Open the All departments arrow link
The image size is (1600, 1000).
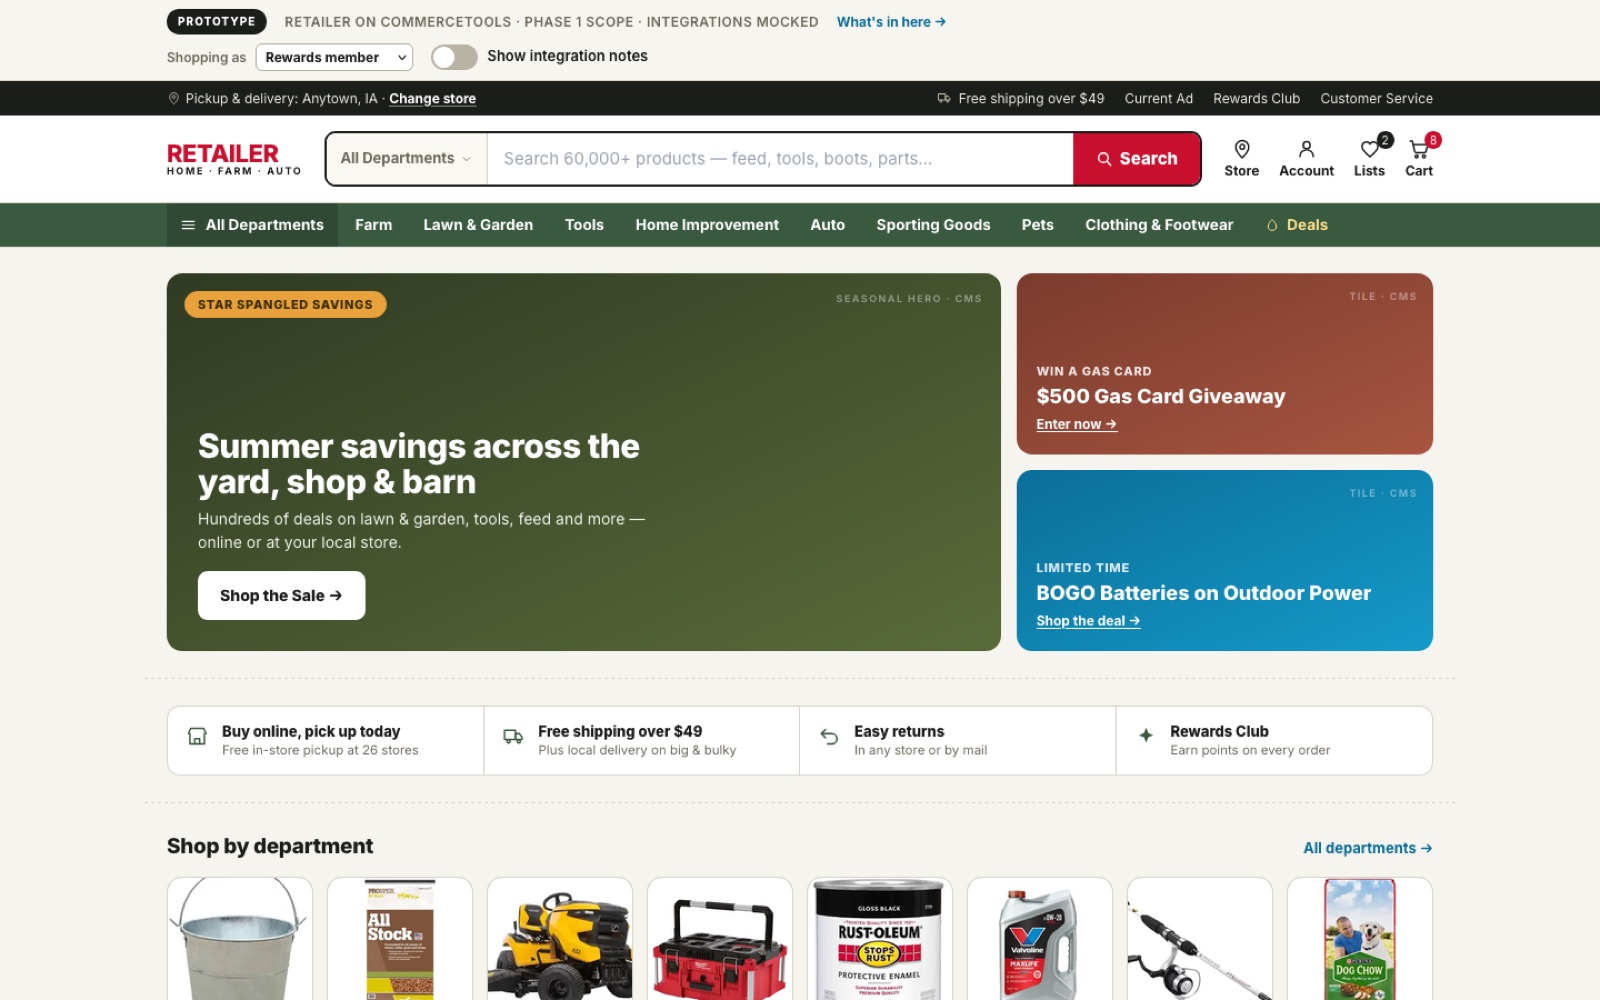coord(1367,848)
